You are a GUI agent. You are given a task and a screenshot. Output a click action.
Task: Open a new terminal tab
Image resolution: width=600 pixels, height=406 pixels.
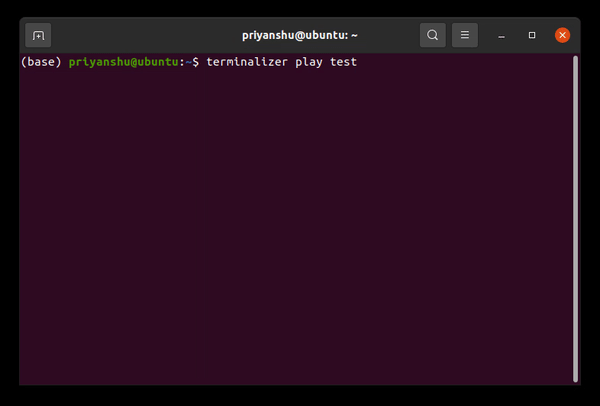point(38,35)
